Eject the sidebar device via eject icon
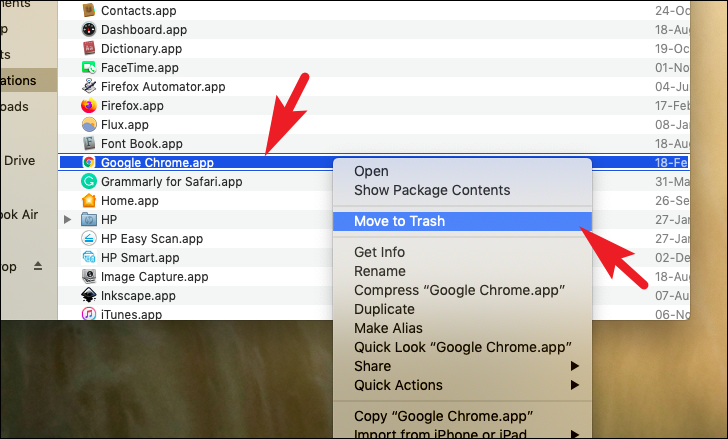The image size is (728, 439). coord(38,266)
